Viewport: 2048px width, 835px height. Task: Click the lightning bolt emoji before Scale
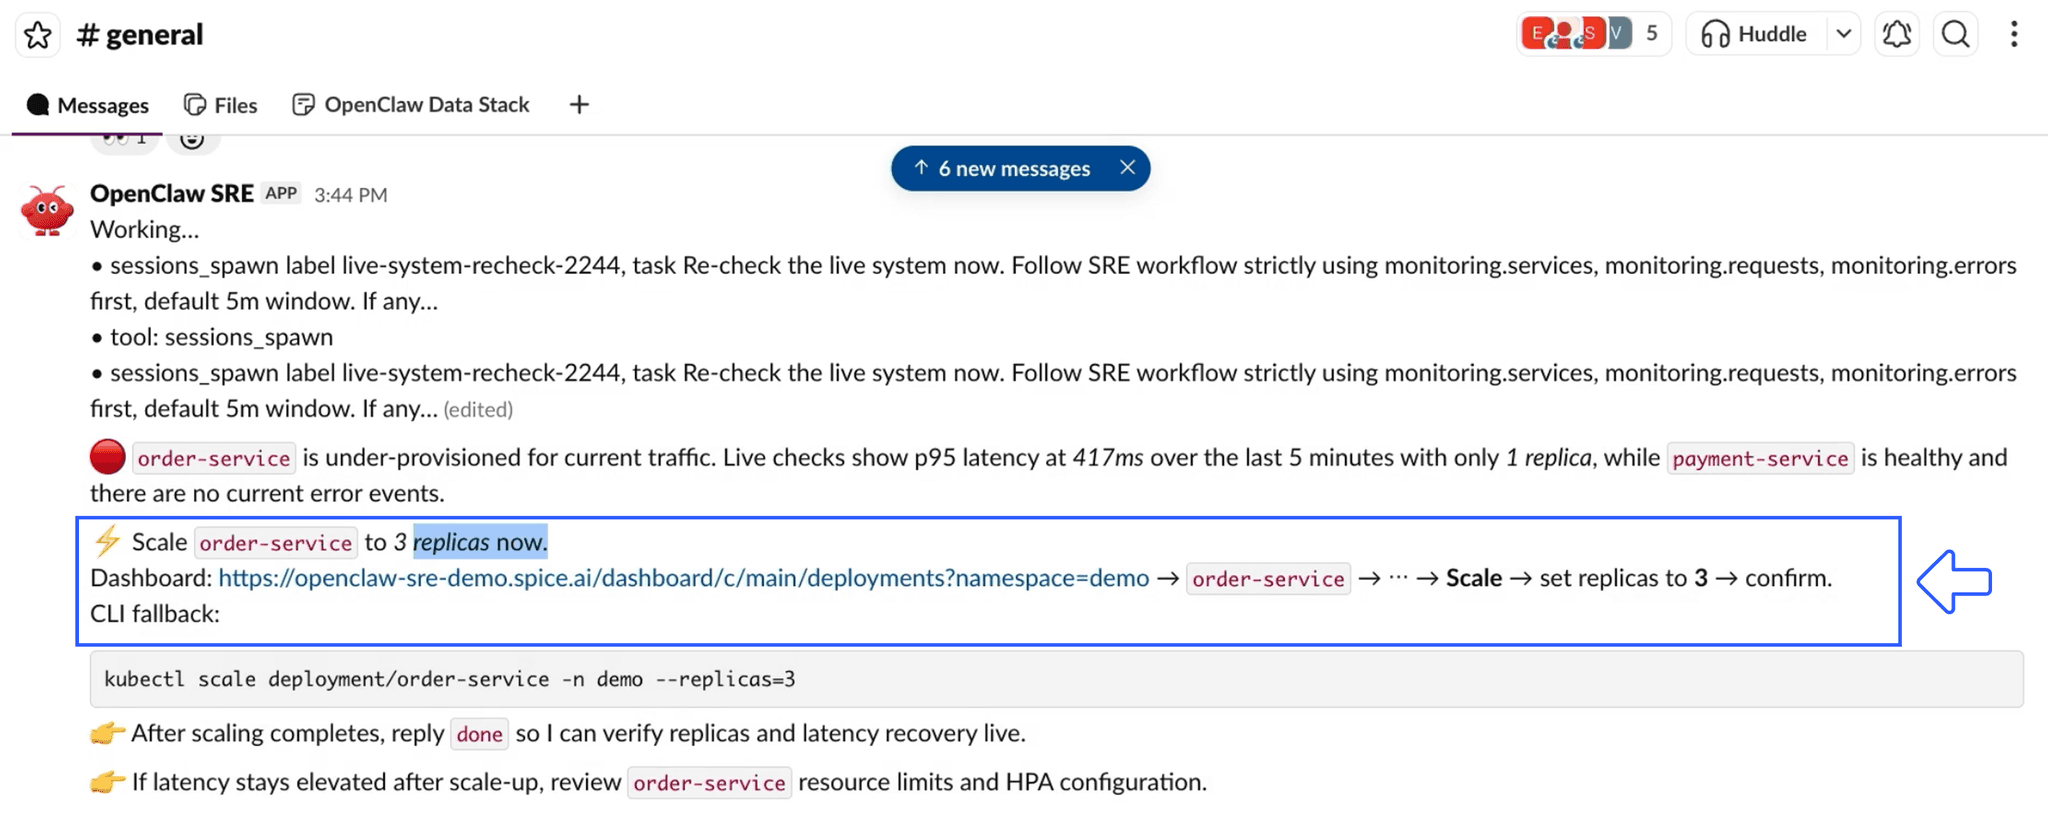coord(107,541)
